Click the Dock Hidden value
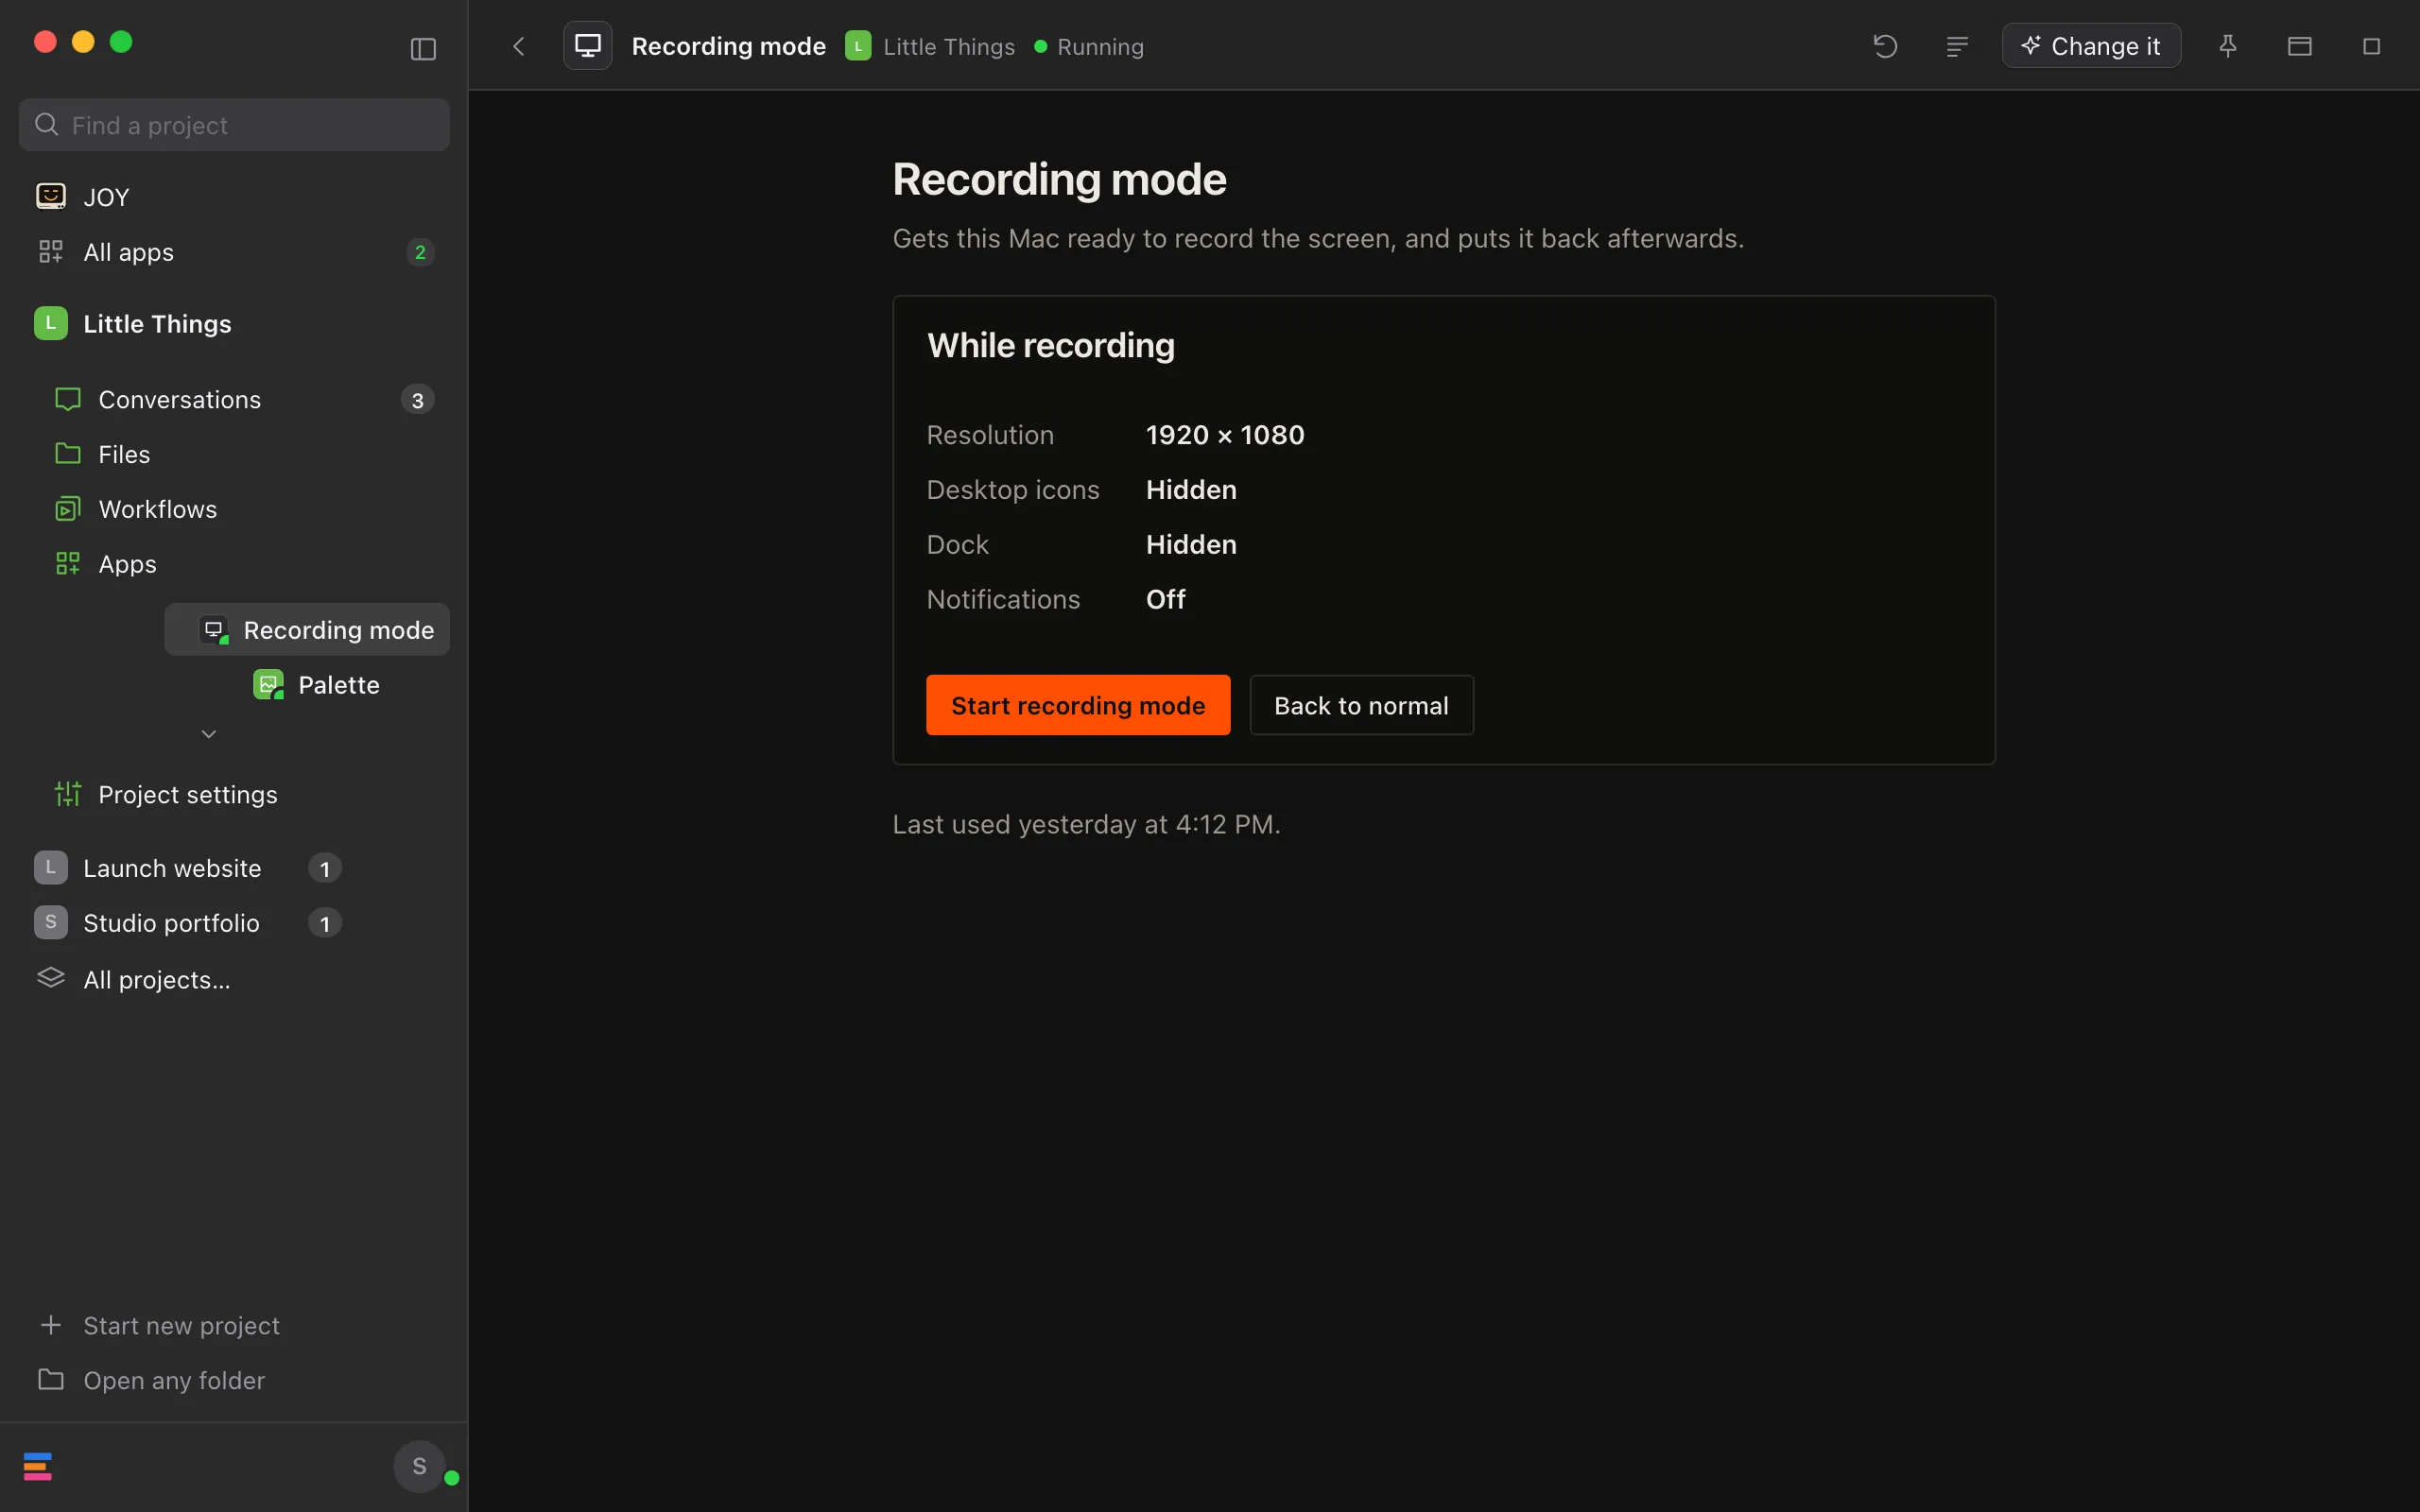The height and width of the screenshot is (1512, 2420). point(1191,545)
